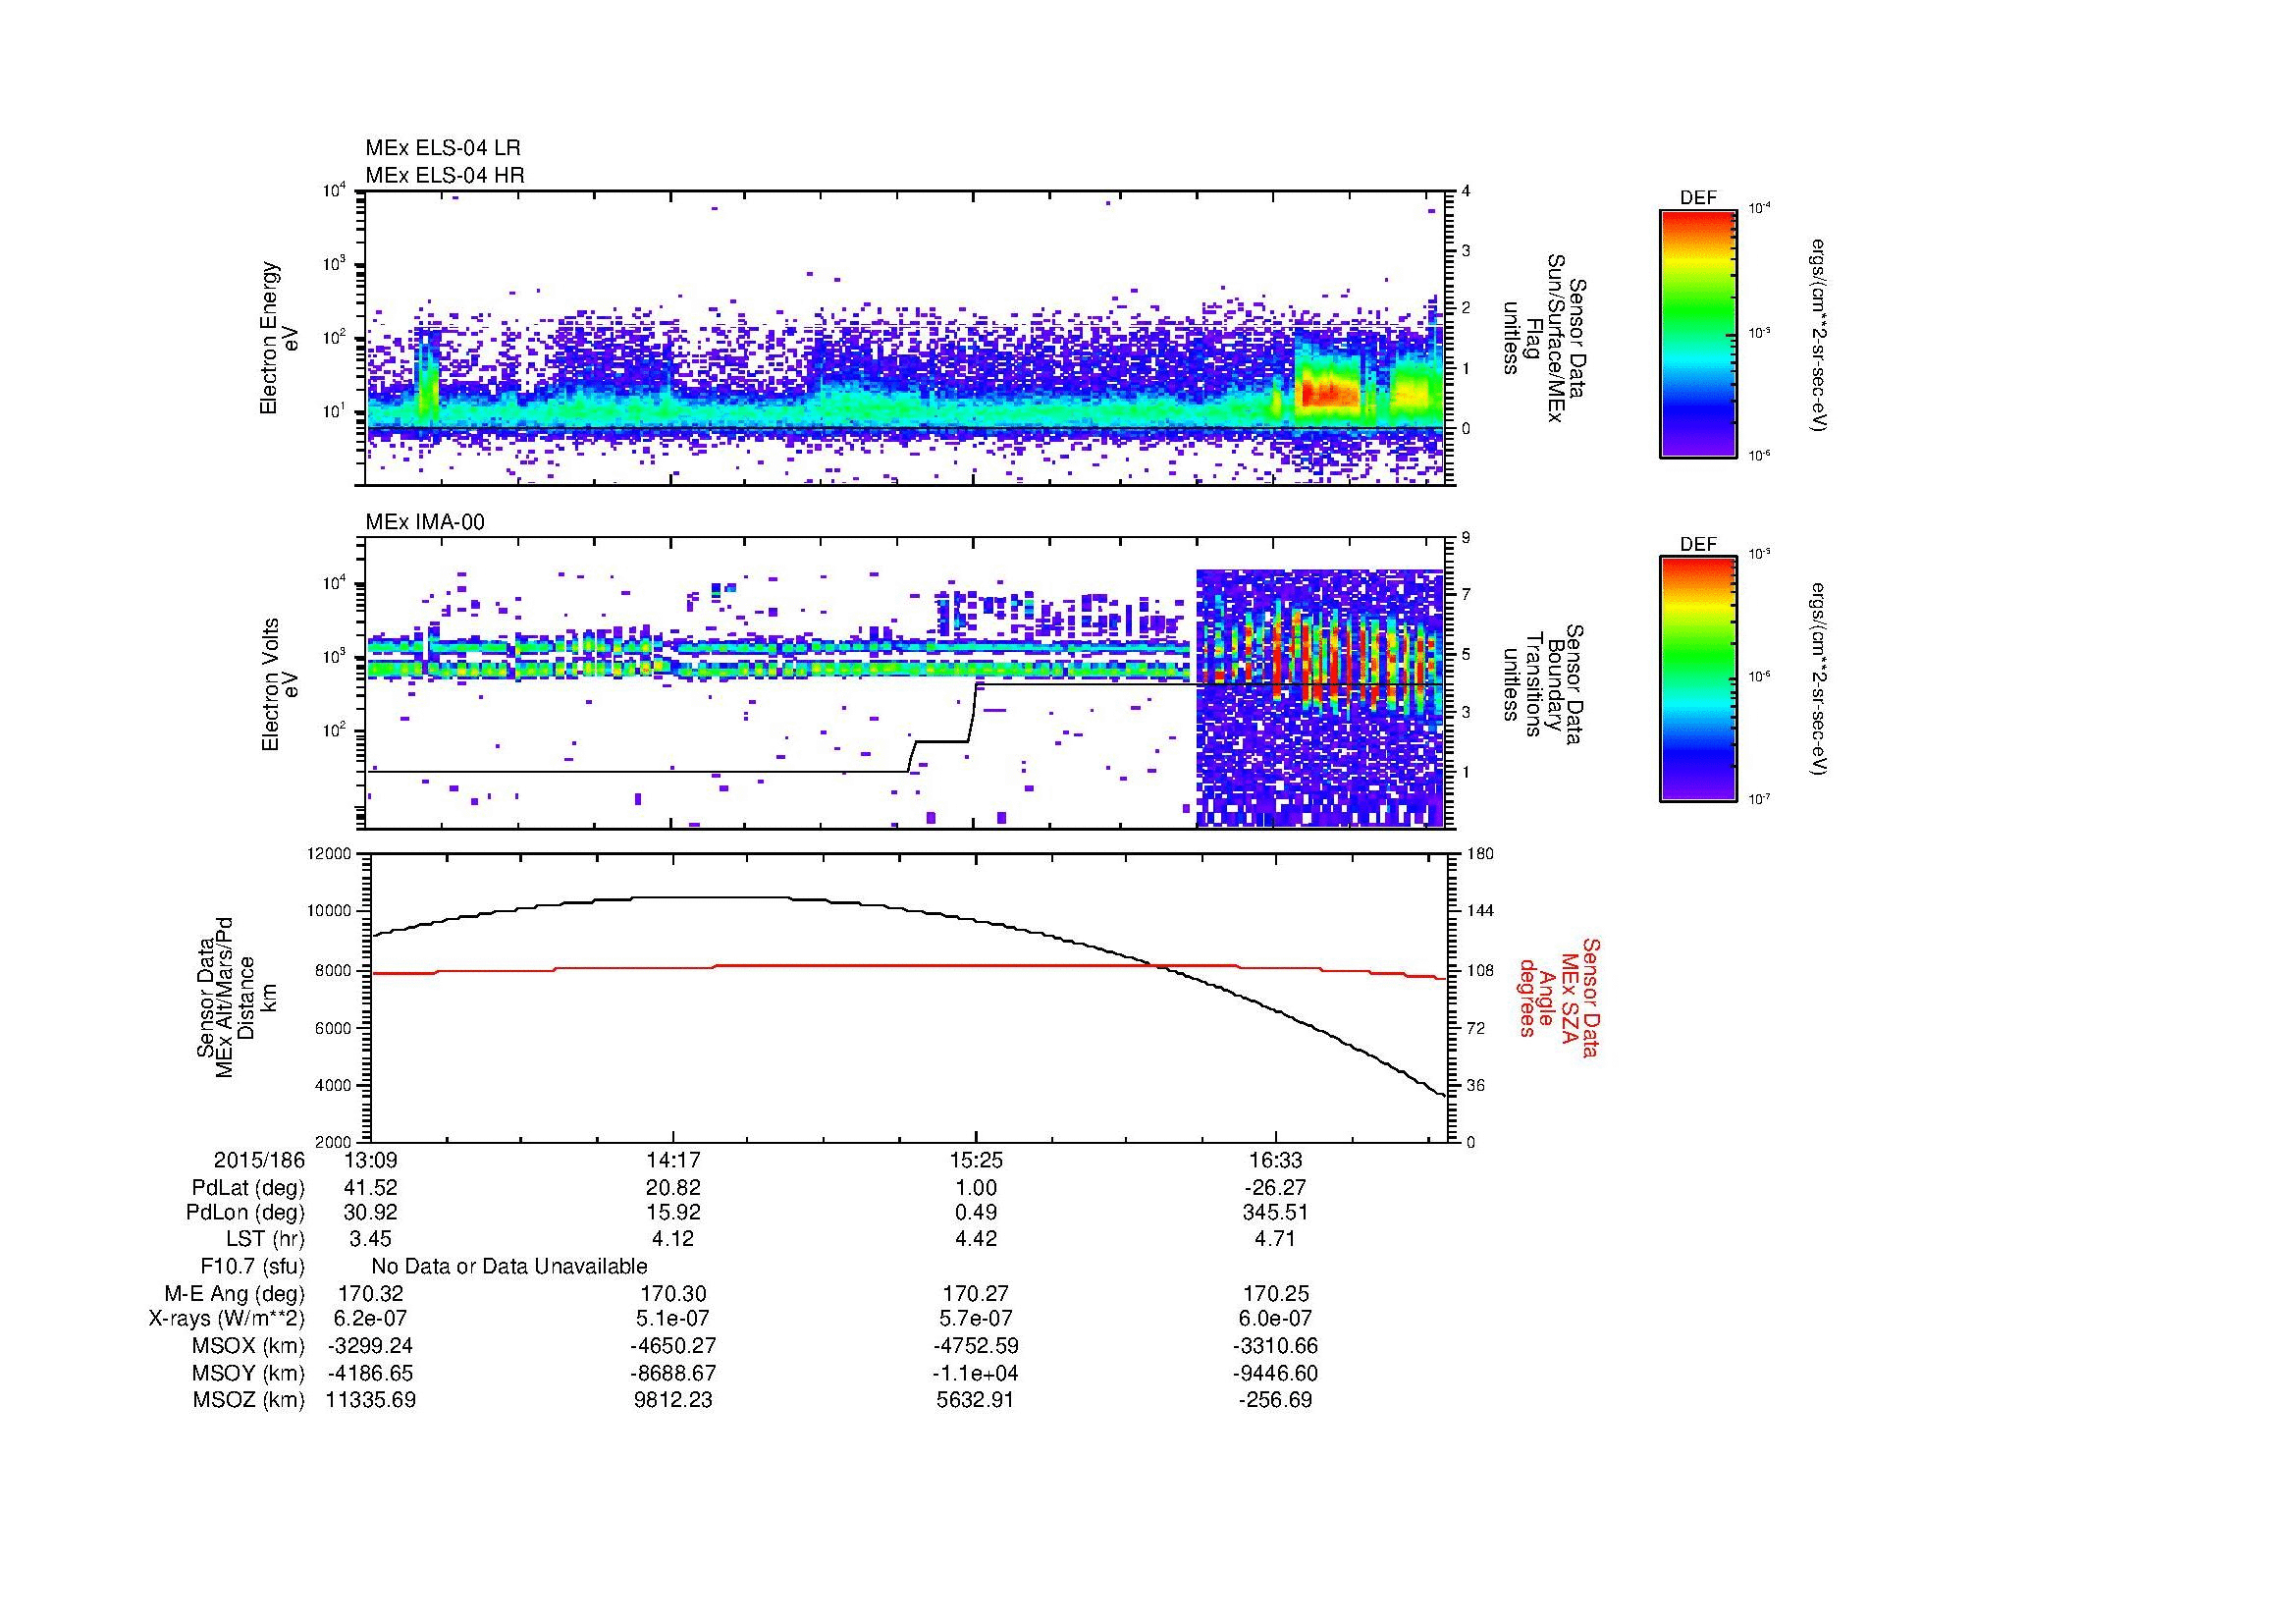Click the 12000 altitude axis tick

point(330,854)
